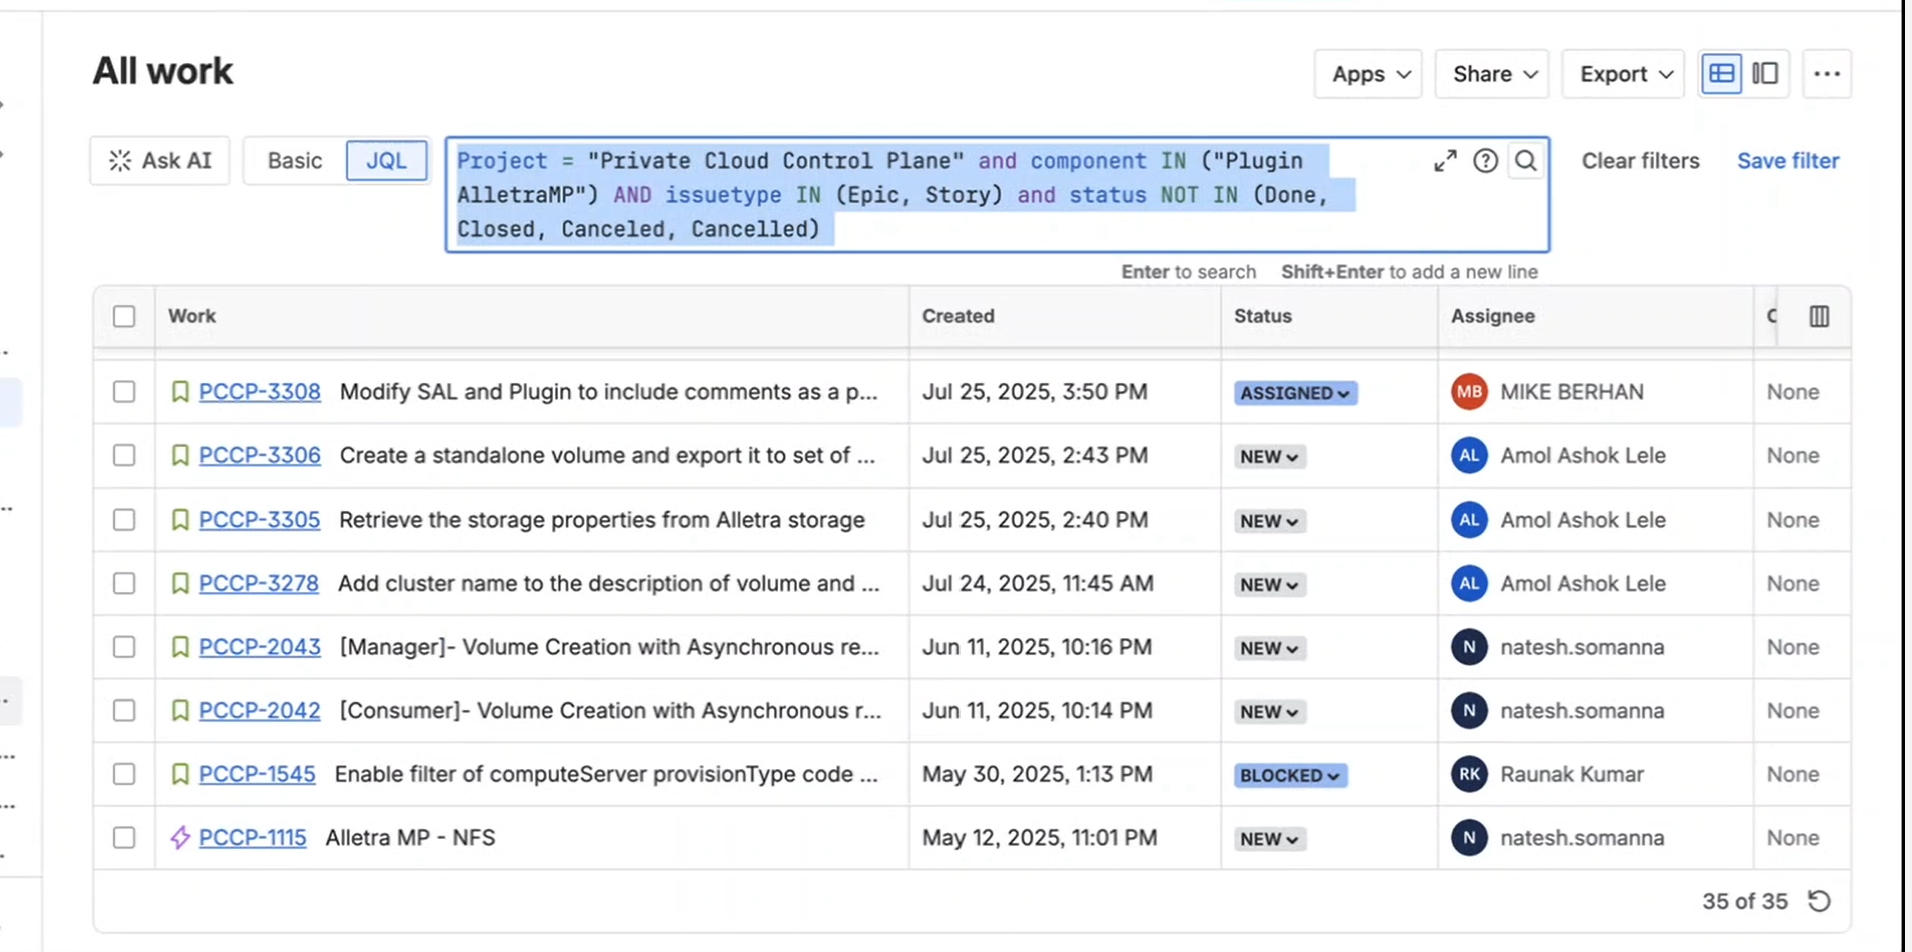1912x952 pixels.
Task: Open the BLOCKED status dropdown for PCCP-1545
Action: pyautogui.click(x=1289, y=775)
